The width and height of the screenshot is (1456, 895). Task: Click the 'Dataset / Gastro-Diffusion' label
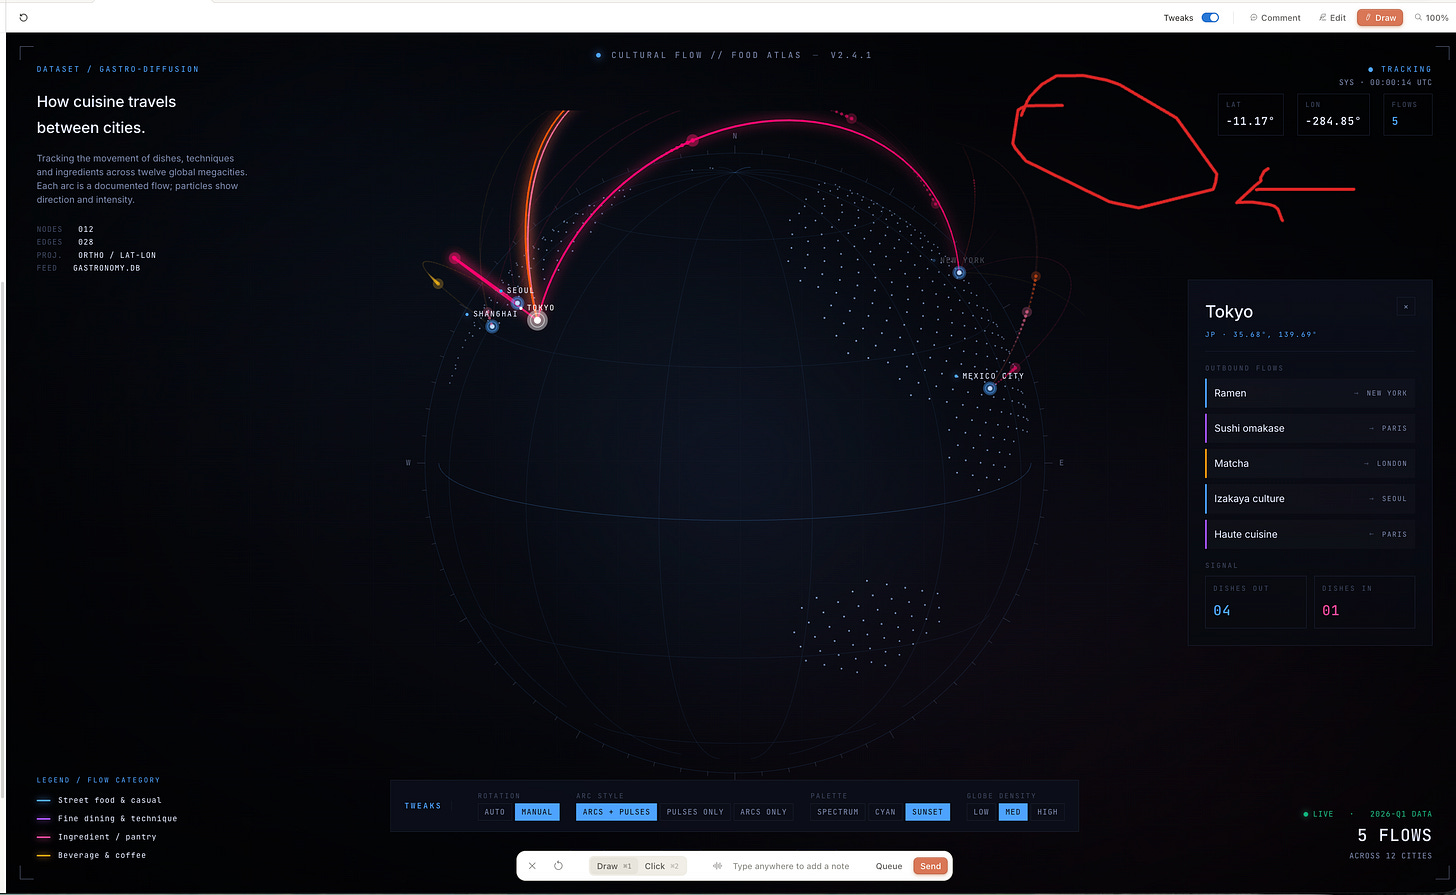pyautogui.click(x=118, y=69)
